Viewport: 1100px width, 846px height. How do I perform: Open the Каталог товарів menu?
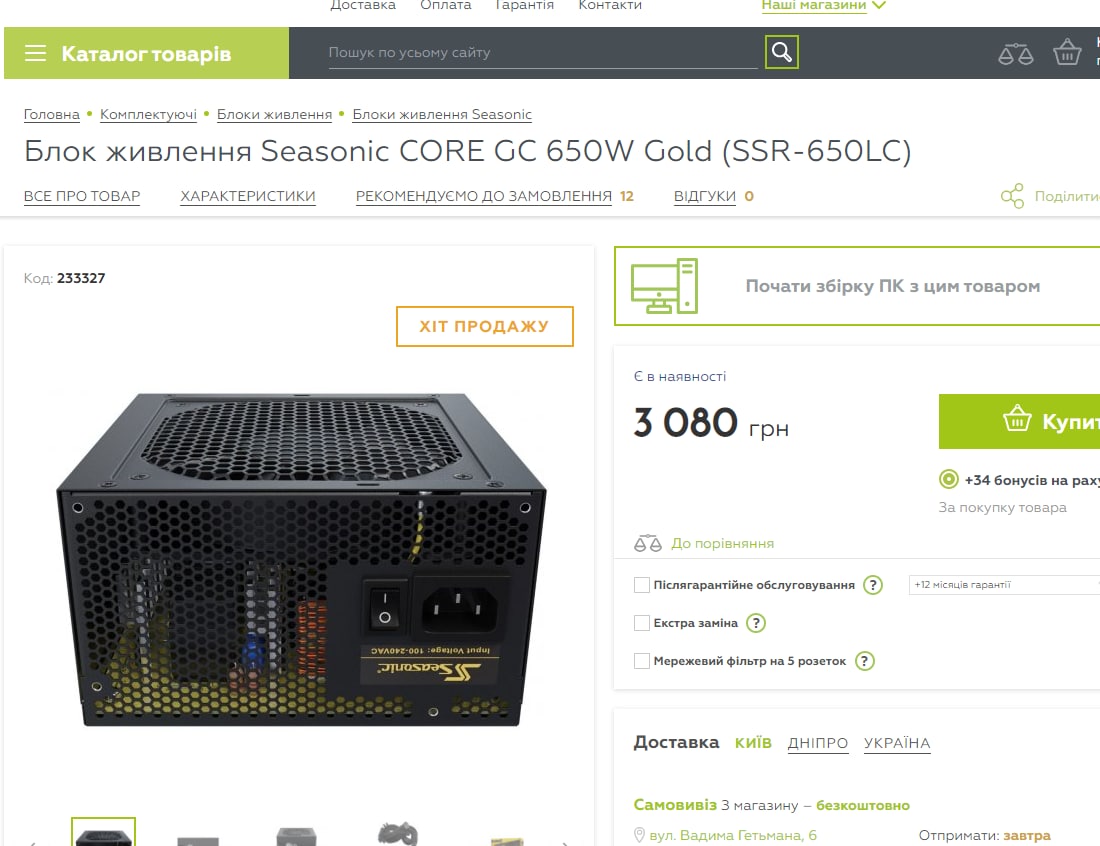click(146, 53)
